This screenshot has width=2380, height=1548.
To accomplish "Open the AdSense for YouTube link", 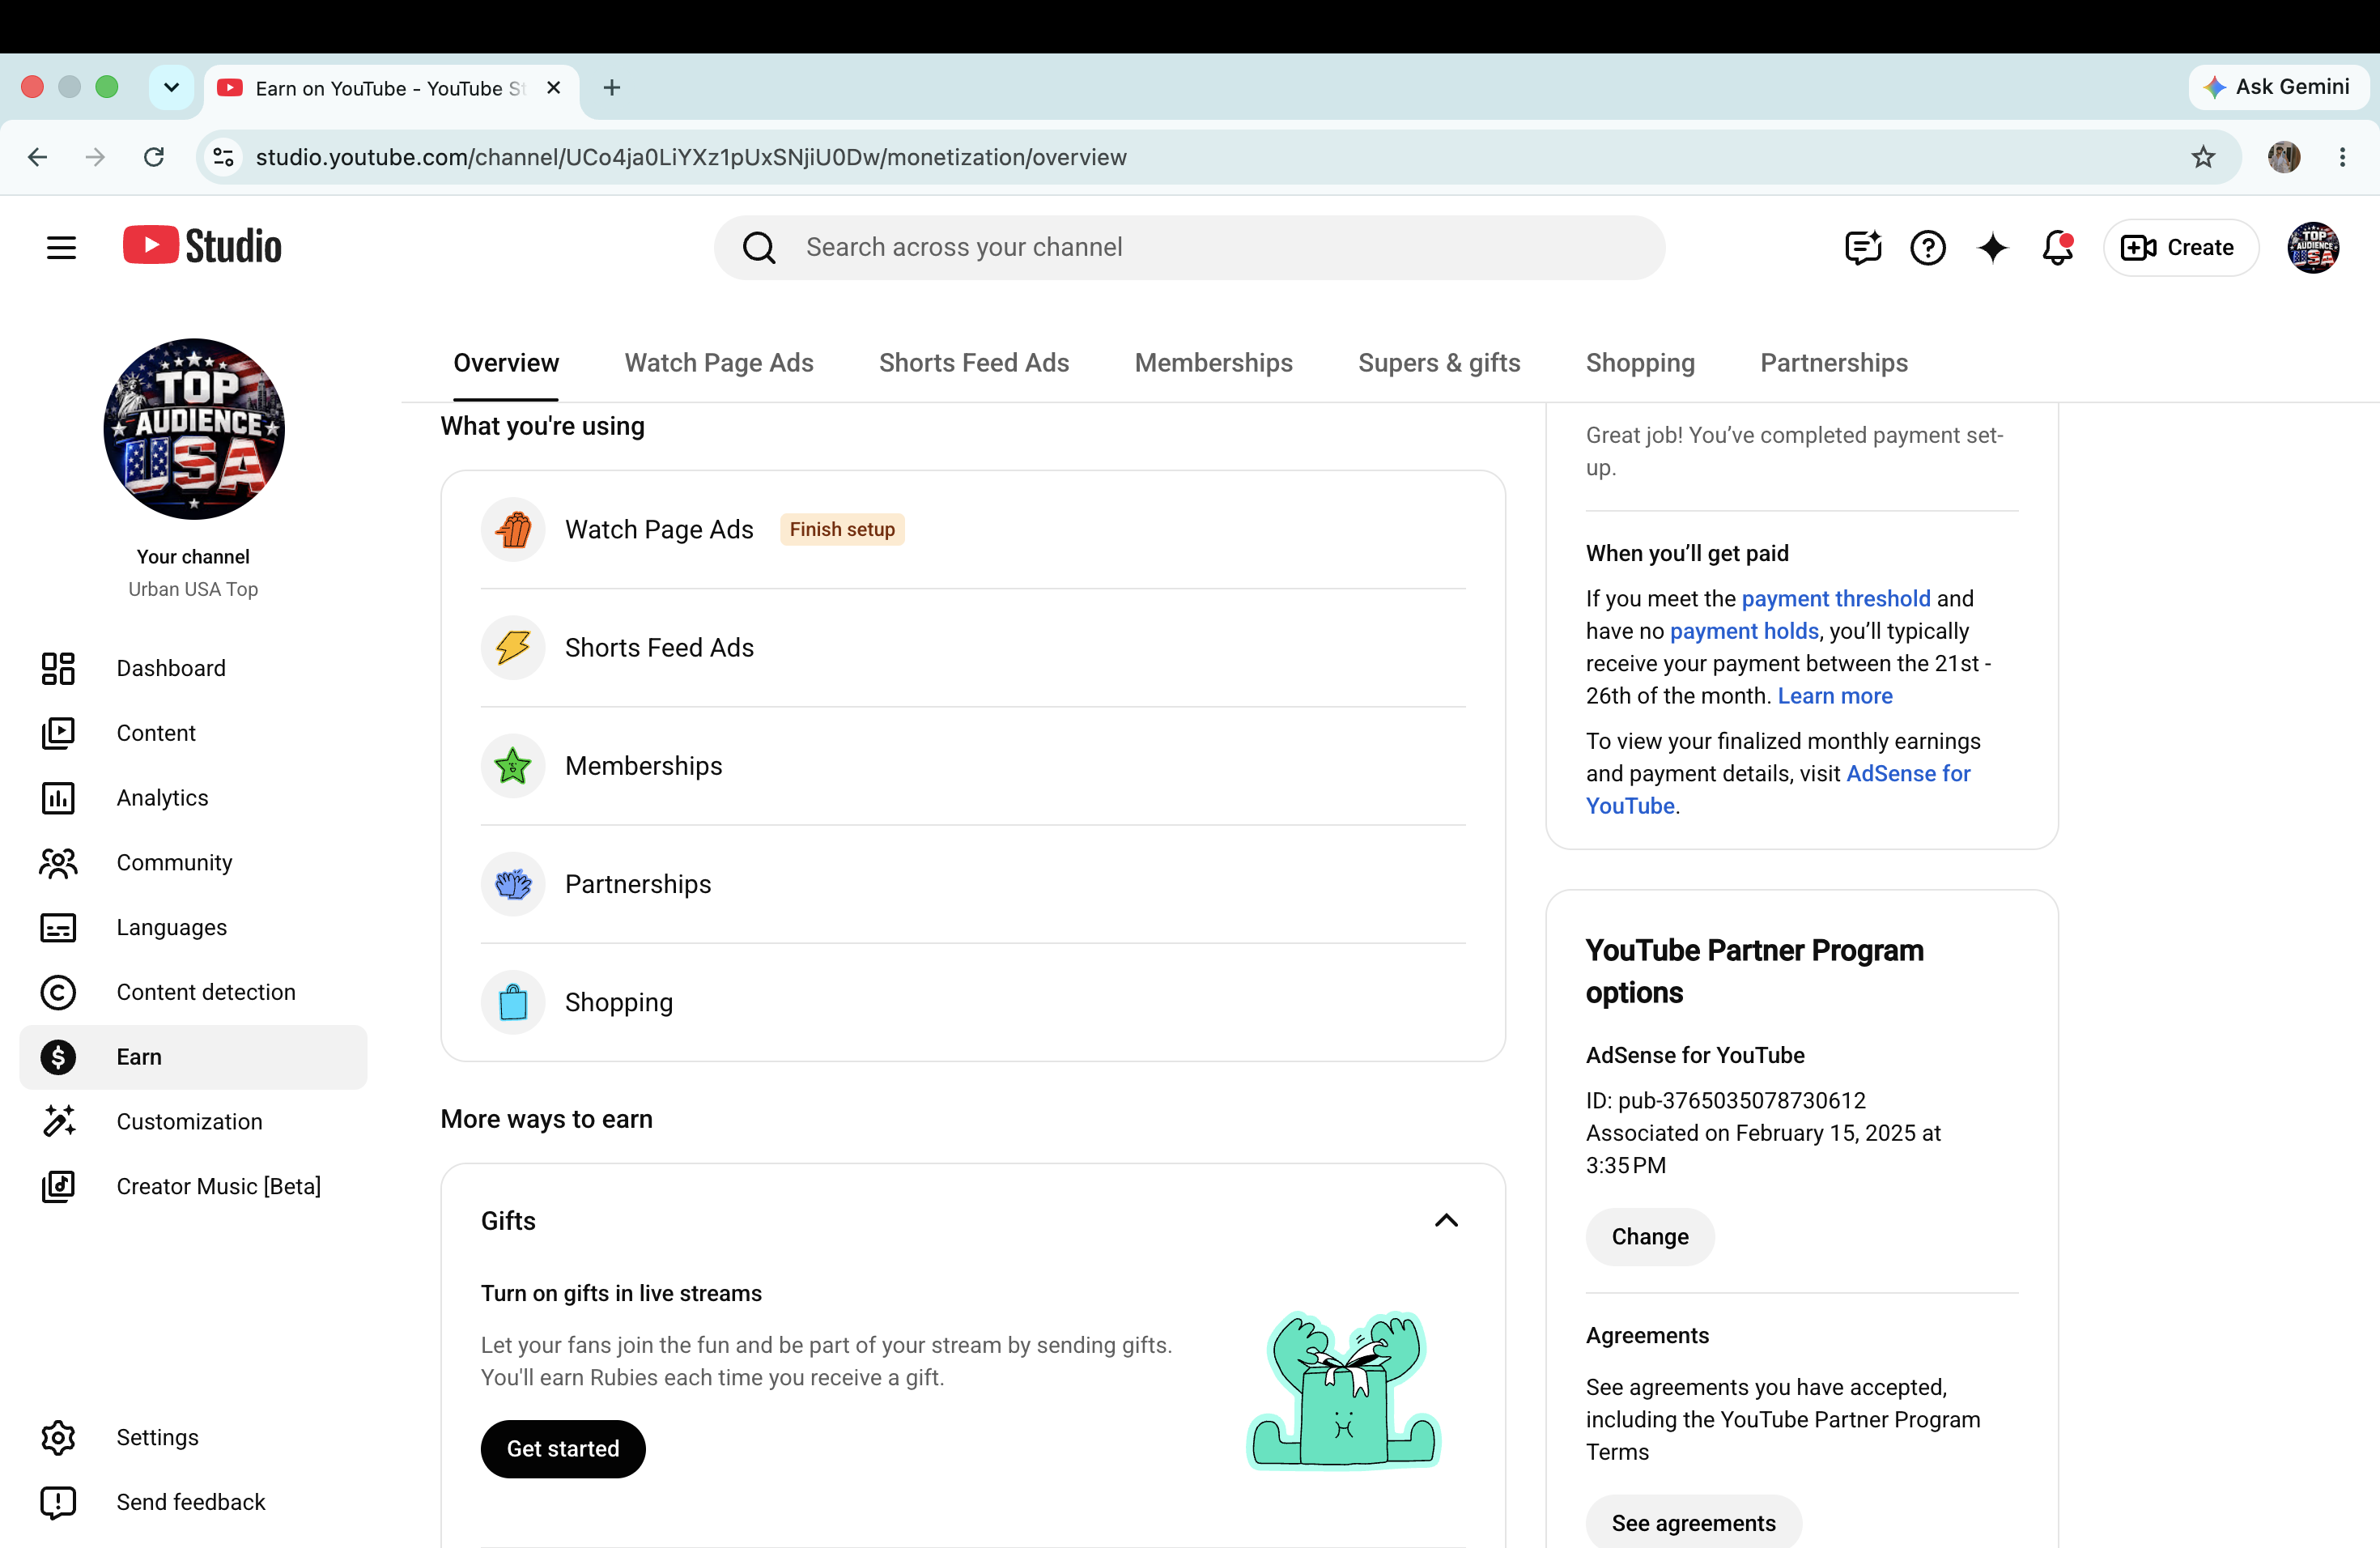I will point(1778,789).
